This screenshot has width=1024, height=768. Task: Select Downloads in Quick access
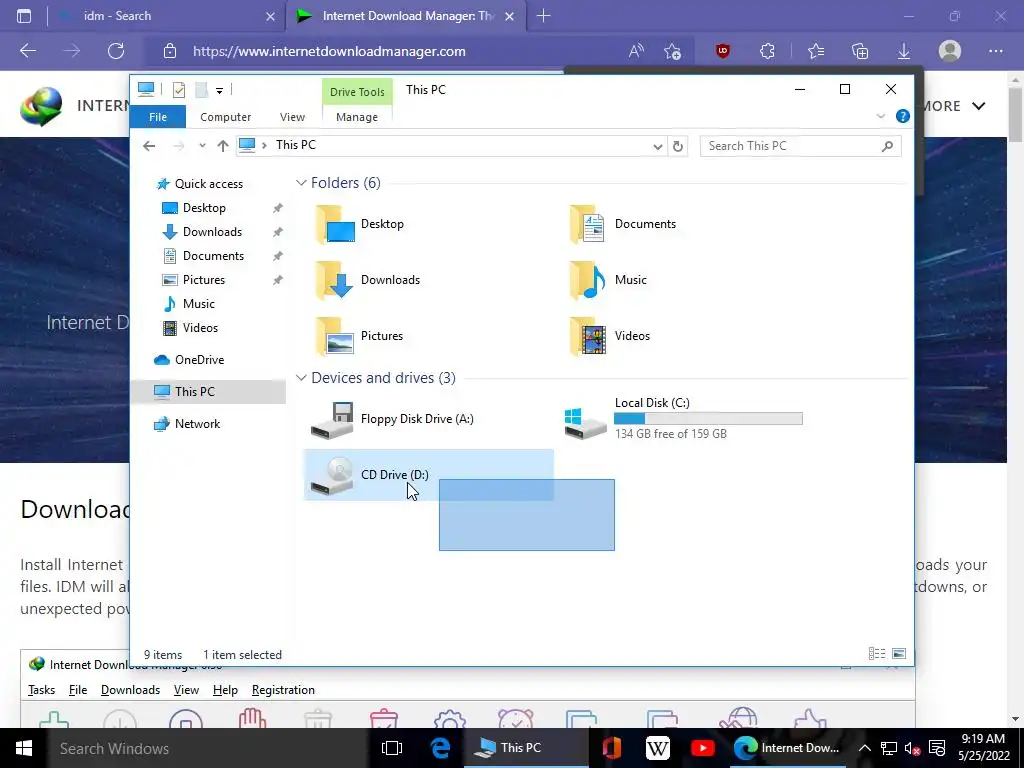click(212, 232)
